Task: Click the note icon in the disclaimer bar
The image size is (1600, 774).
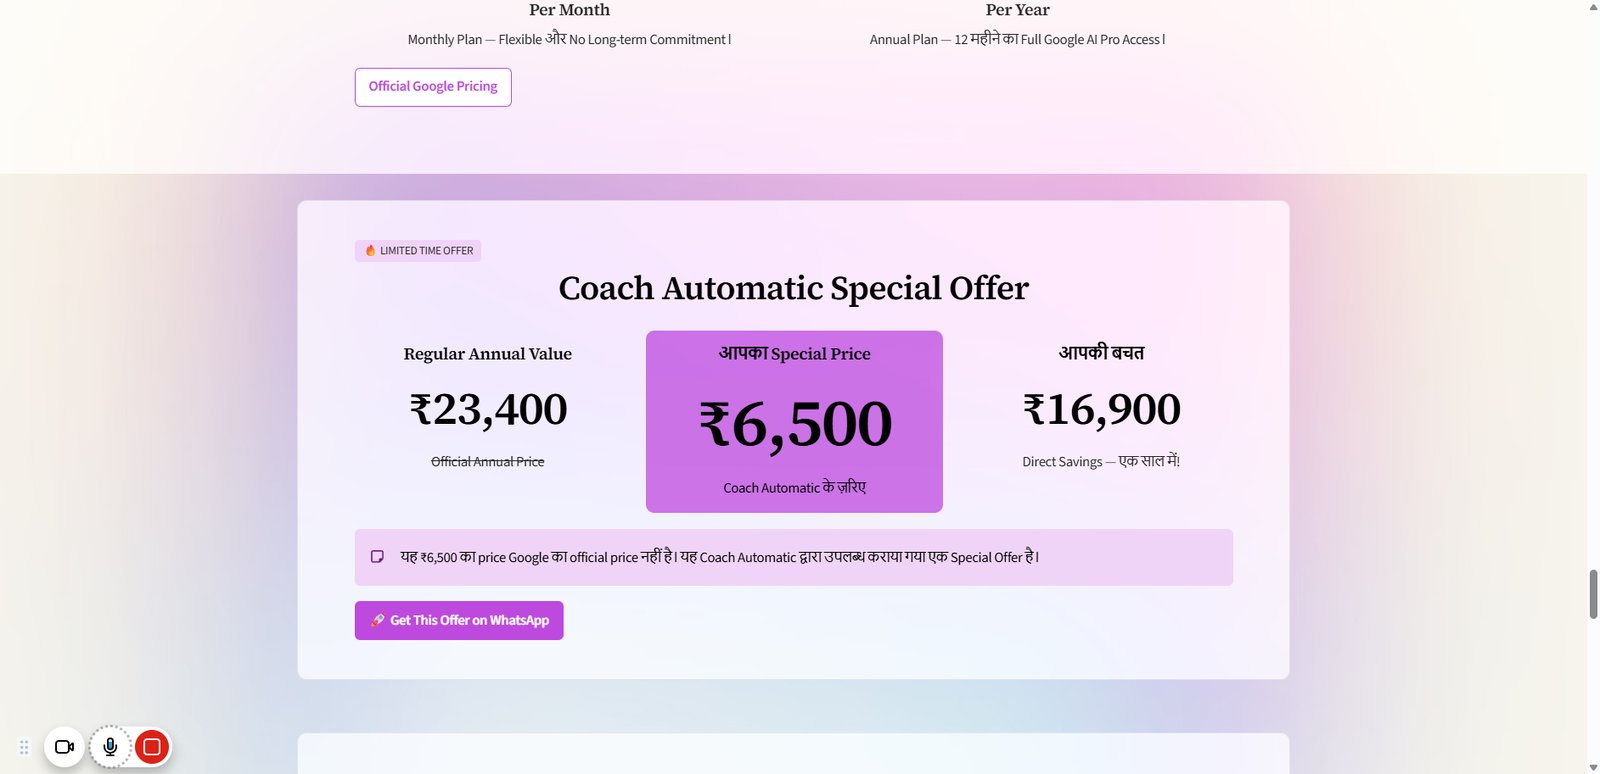Action: pos(377,557)
